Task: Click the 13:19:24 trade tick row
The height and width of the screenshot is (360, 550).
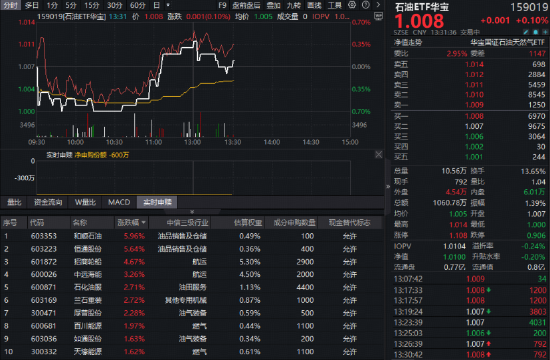Action: (x=470, y=312)
